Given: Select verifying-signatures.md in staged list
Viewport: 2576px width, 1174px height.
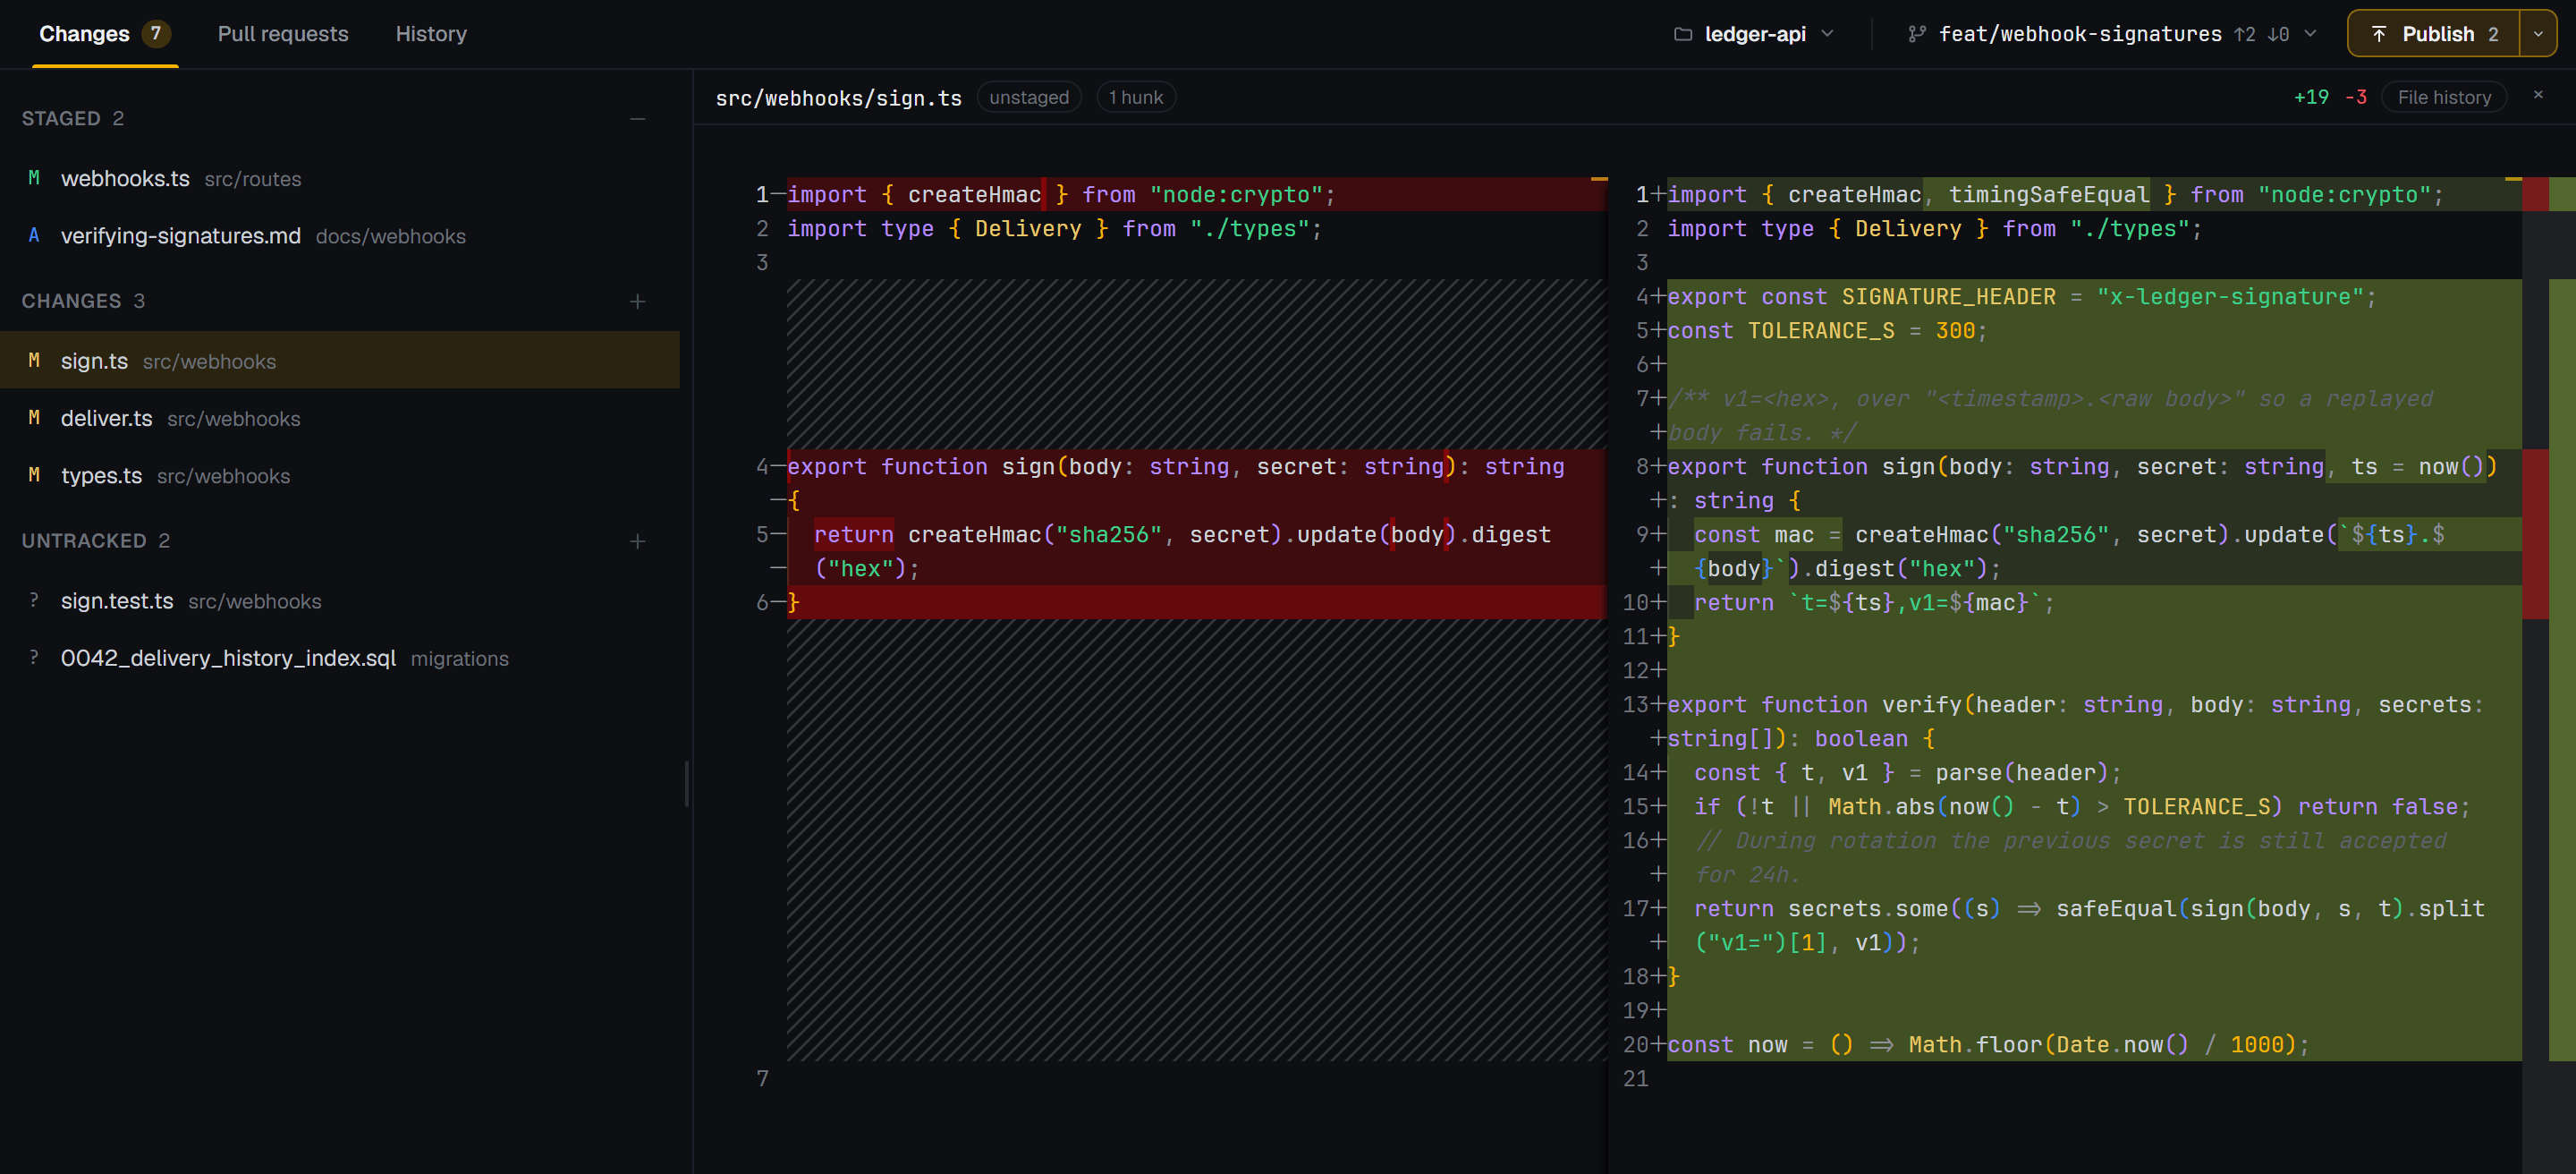Looking at the screenshot, I should tap(340, 235).
